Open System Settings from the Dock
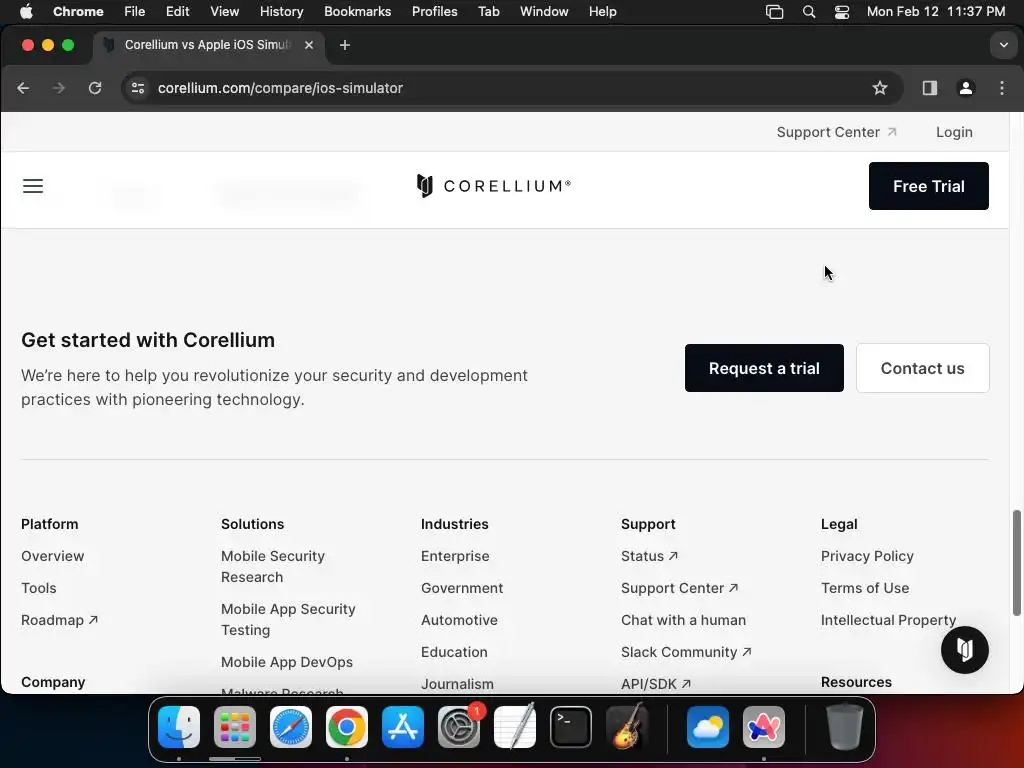Screen dimensions: 1024x768 [459, 727]
